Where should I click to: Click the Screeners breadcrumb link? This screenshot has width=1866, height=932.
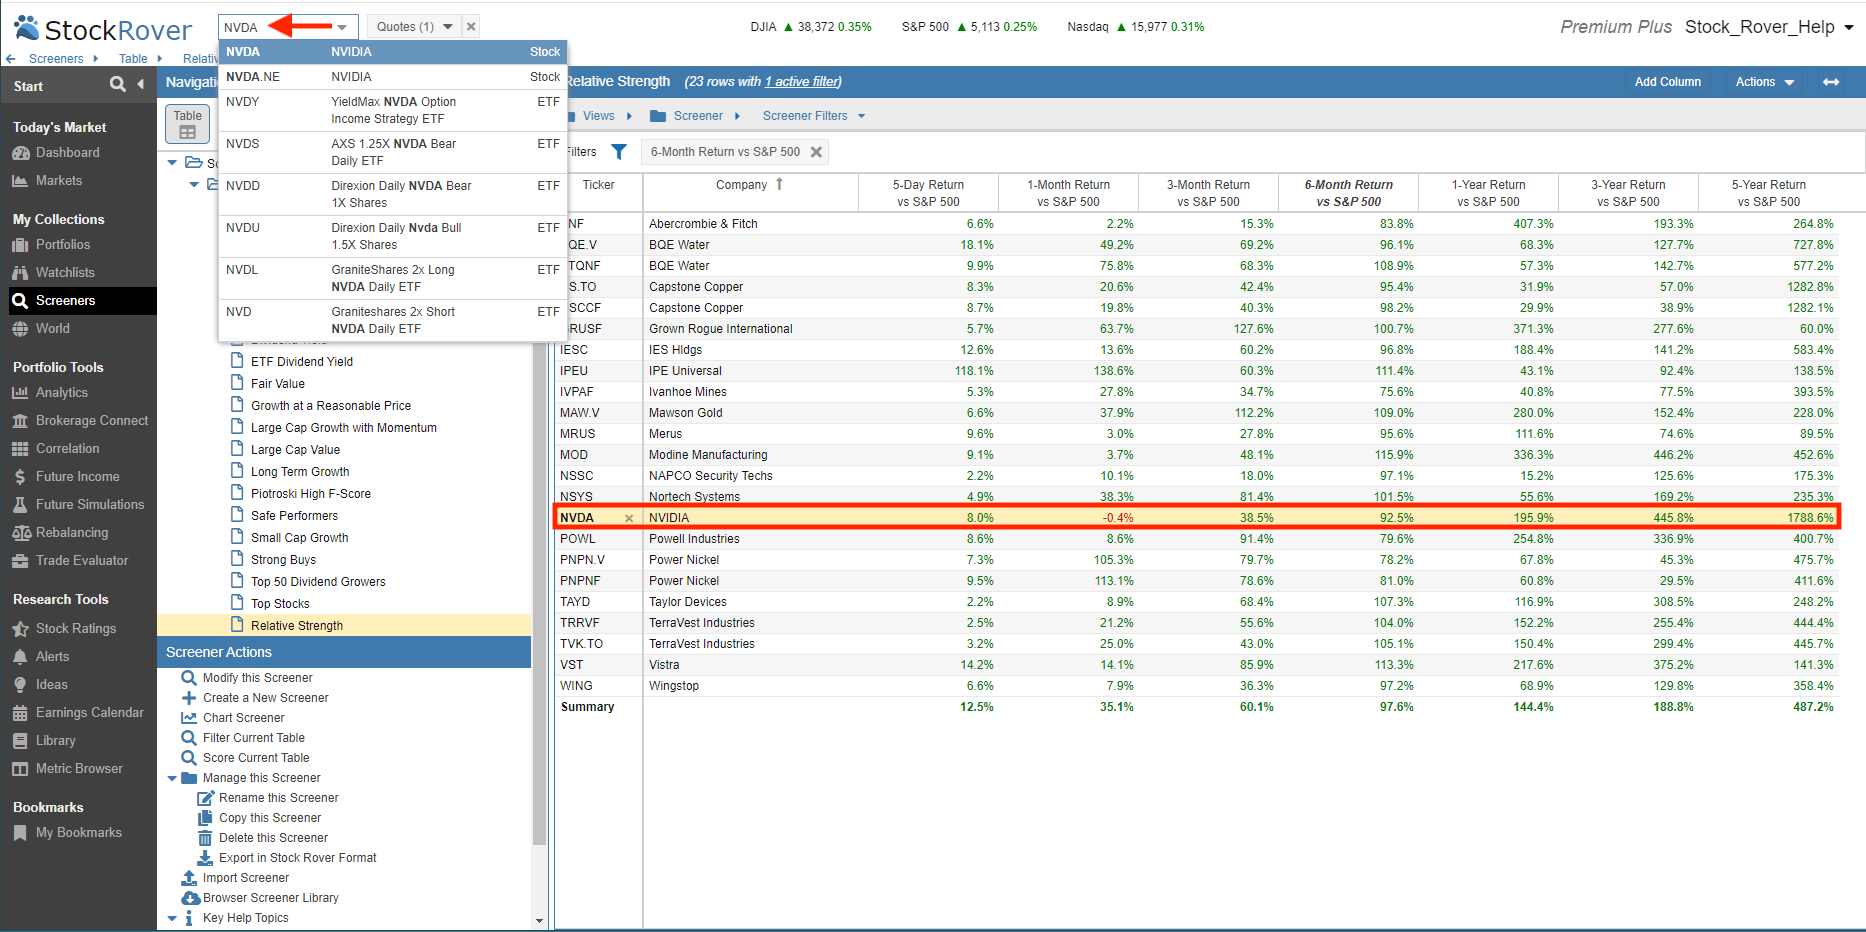[x=56, y=59]
